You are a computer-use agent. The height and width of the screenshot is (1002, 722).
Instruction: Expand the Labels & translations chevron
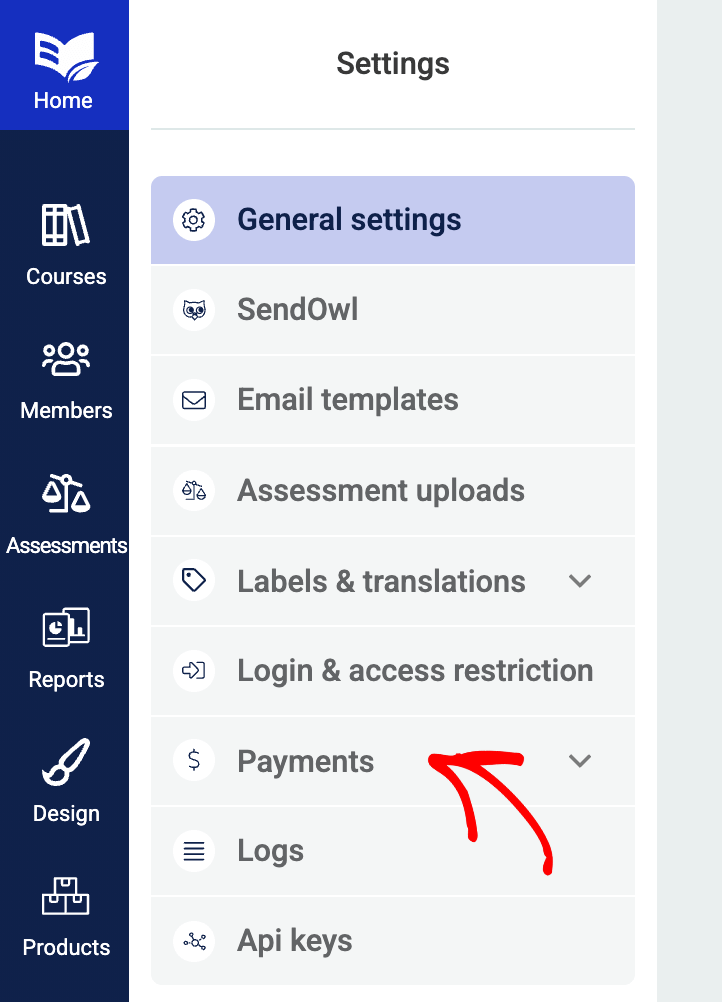tap(580, 581)
